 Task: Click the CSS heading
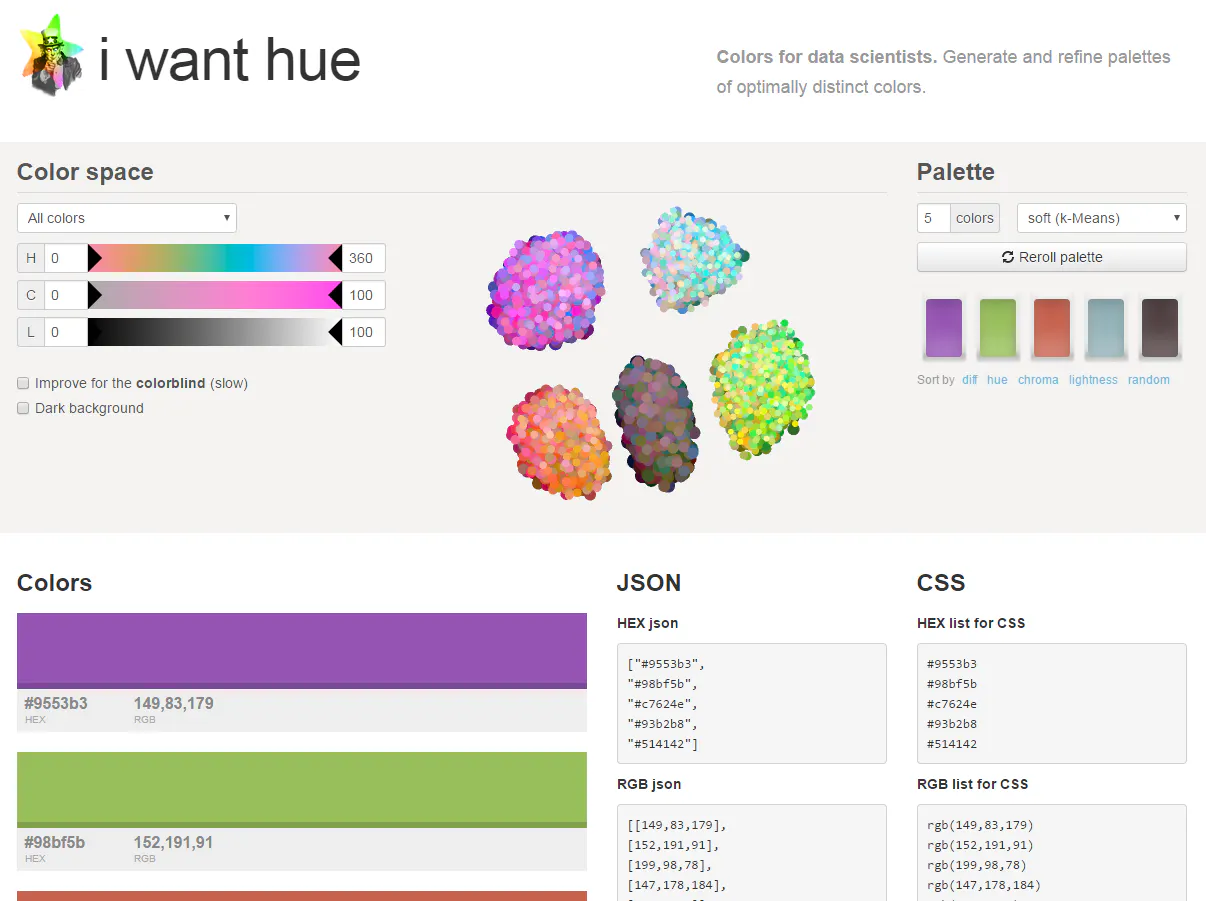(941, 583)
